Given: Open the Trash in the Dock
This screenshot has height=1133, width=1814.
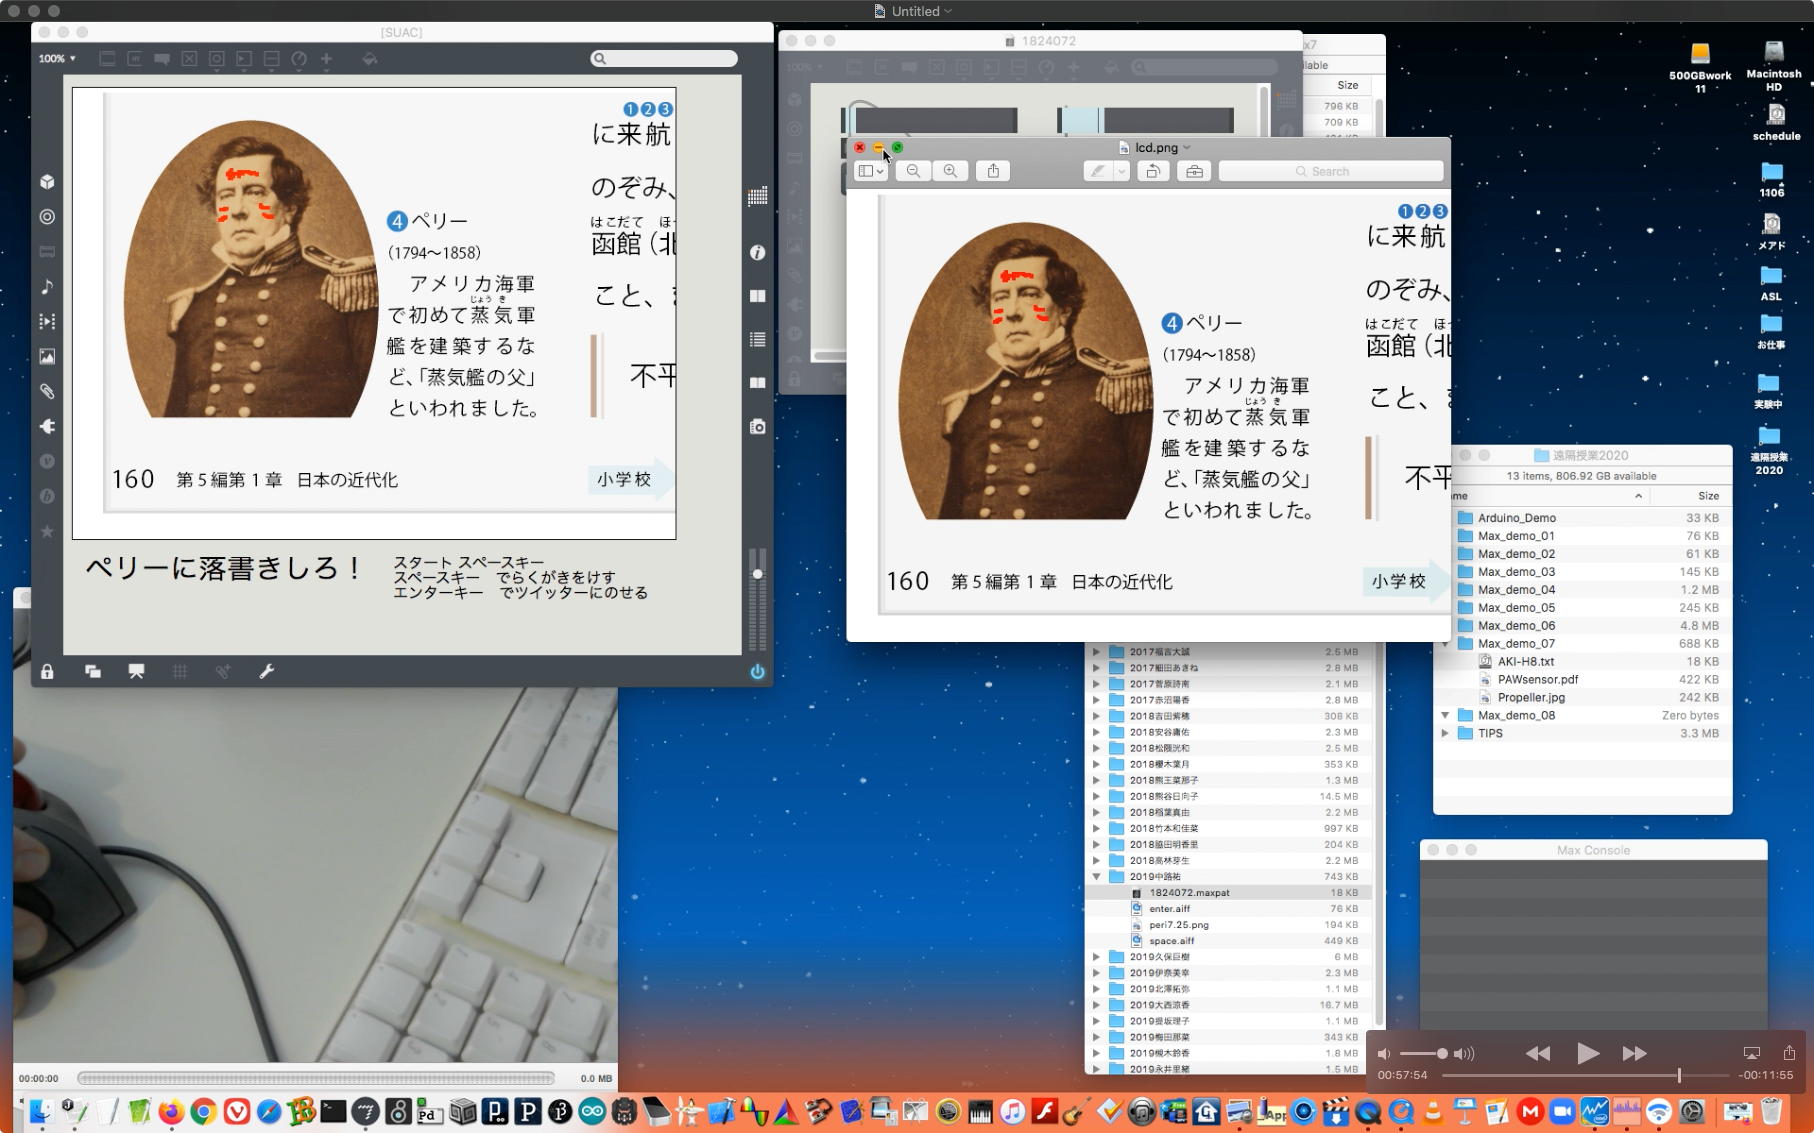Looking at the screenshot, I should click(1772, 1111).
